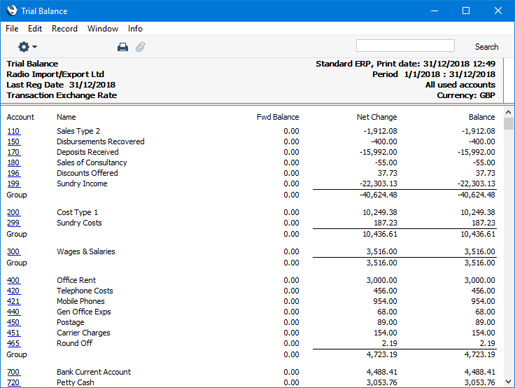Select the -40,624.48 group net change total
515x388 pixels.
coord(378,195)
